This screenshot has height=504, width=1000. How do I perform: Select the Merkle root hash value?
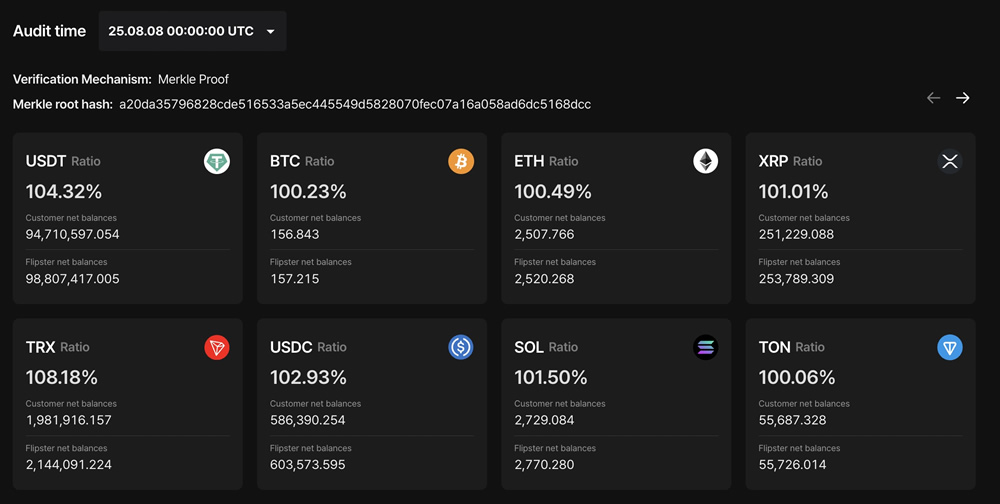(355, 104)
